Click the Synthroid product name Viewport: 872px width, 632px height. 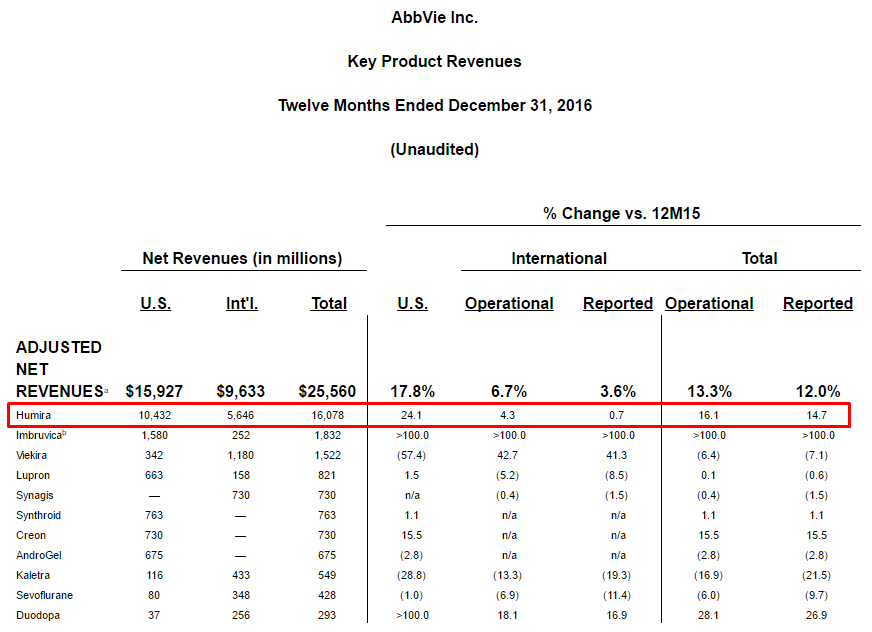pos(38,515)
